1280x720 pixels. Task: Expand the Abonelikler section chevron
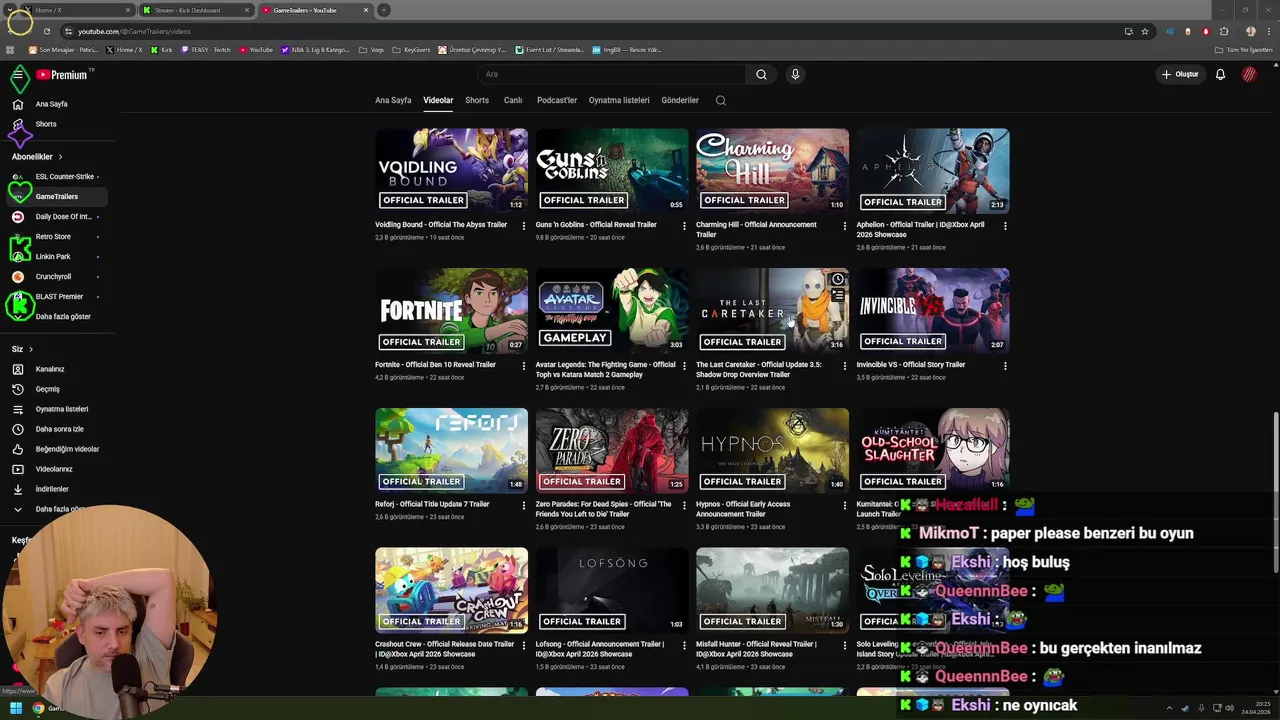coord(60,157)
